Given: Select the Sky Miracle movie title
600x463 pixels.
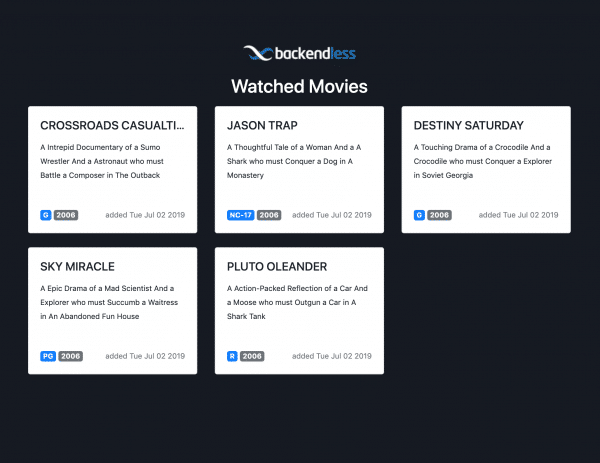Looking at the screenshot, I should [x=77, y=267].
